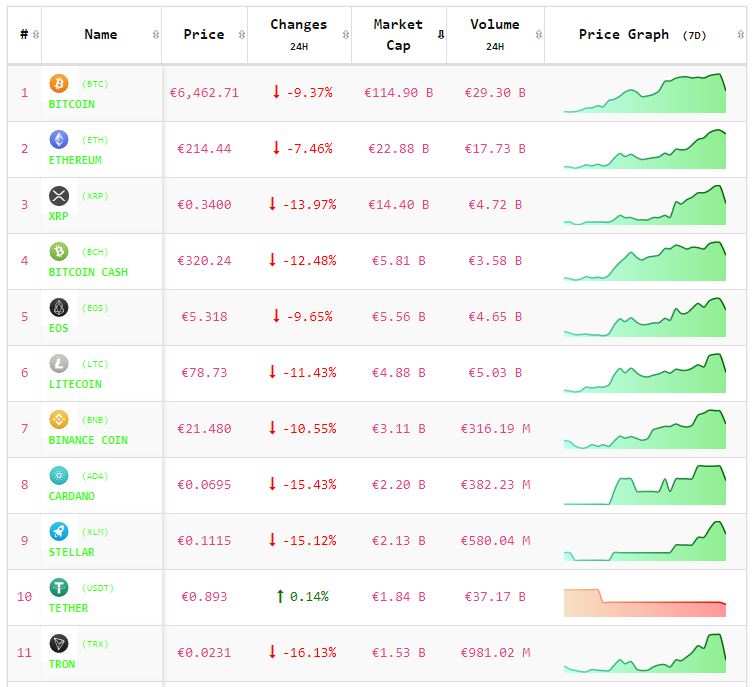The width and height of the screenshot is (752, 687).
Task: Click the Tether logo icon
Action: (x=59, y=588)
